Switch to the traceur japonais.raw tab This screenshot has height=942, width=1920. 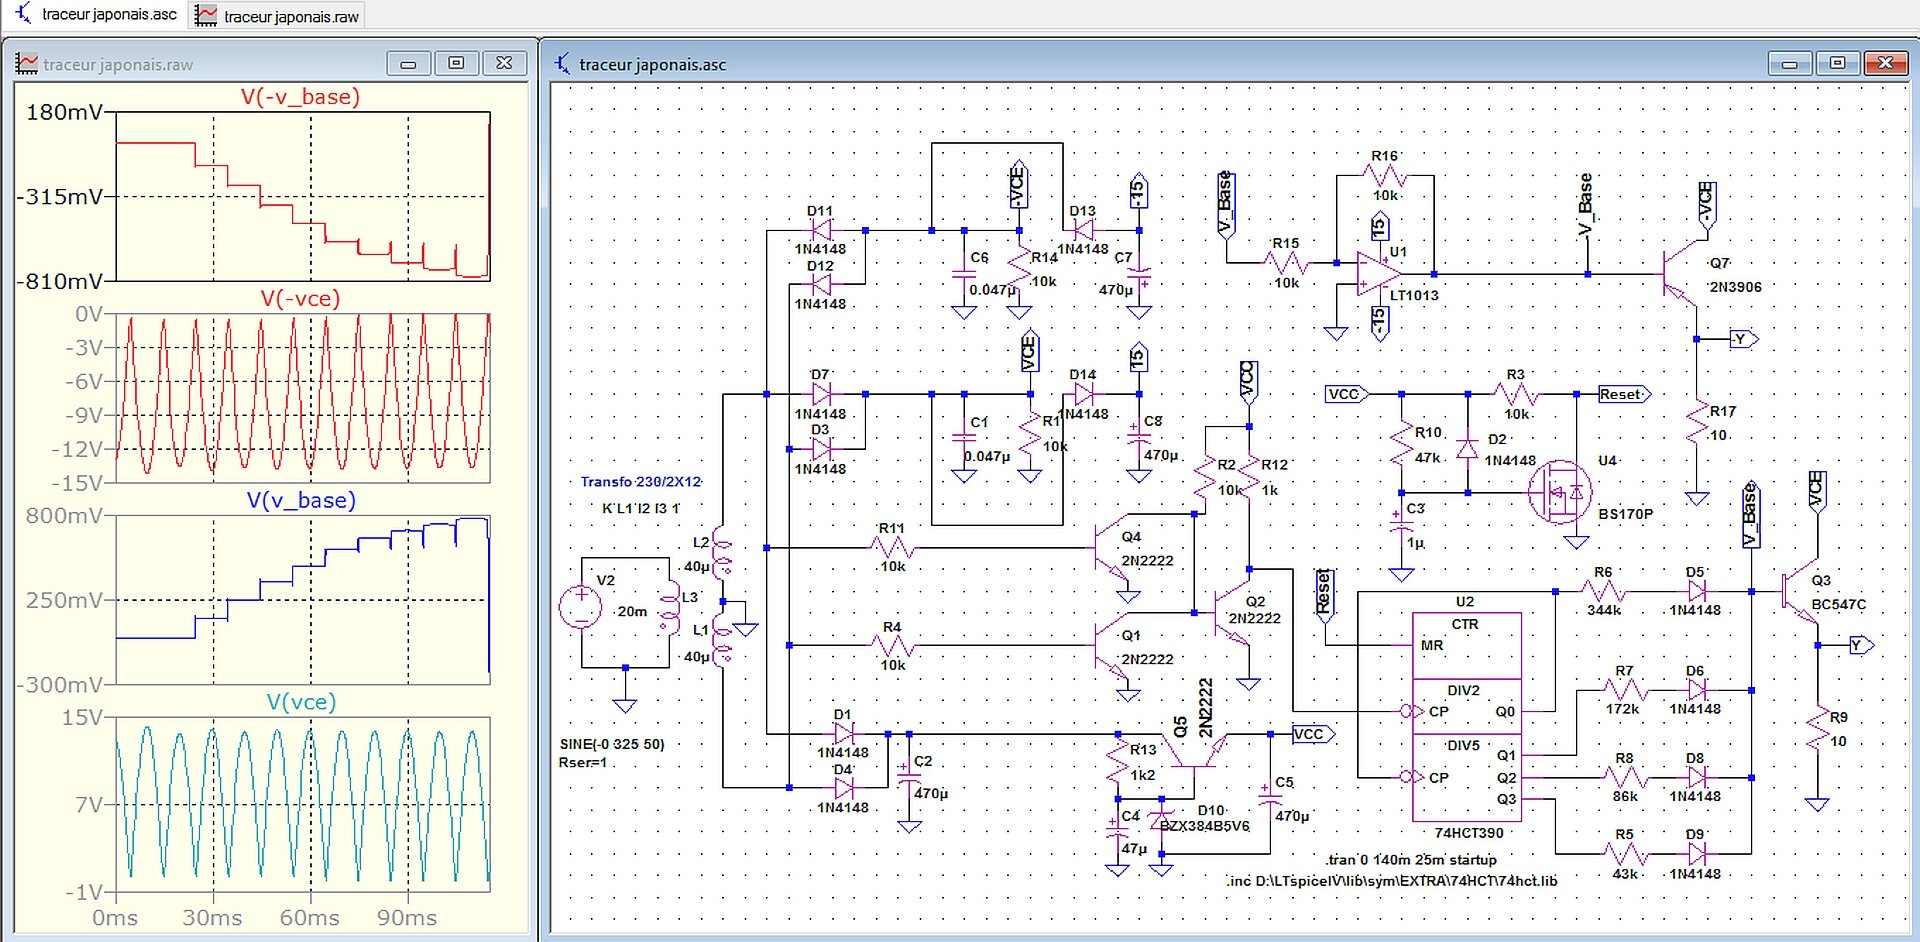point(277,15)
